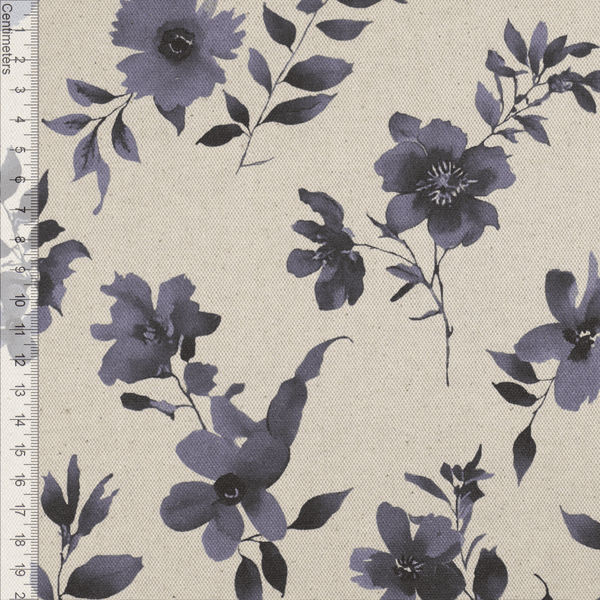Click the small flower in the fabric's middle
Screen dimensions: 600x600
[328, 257]
